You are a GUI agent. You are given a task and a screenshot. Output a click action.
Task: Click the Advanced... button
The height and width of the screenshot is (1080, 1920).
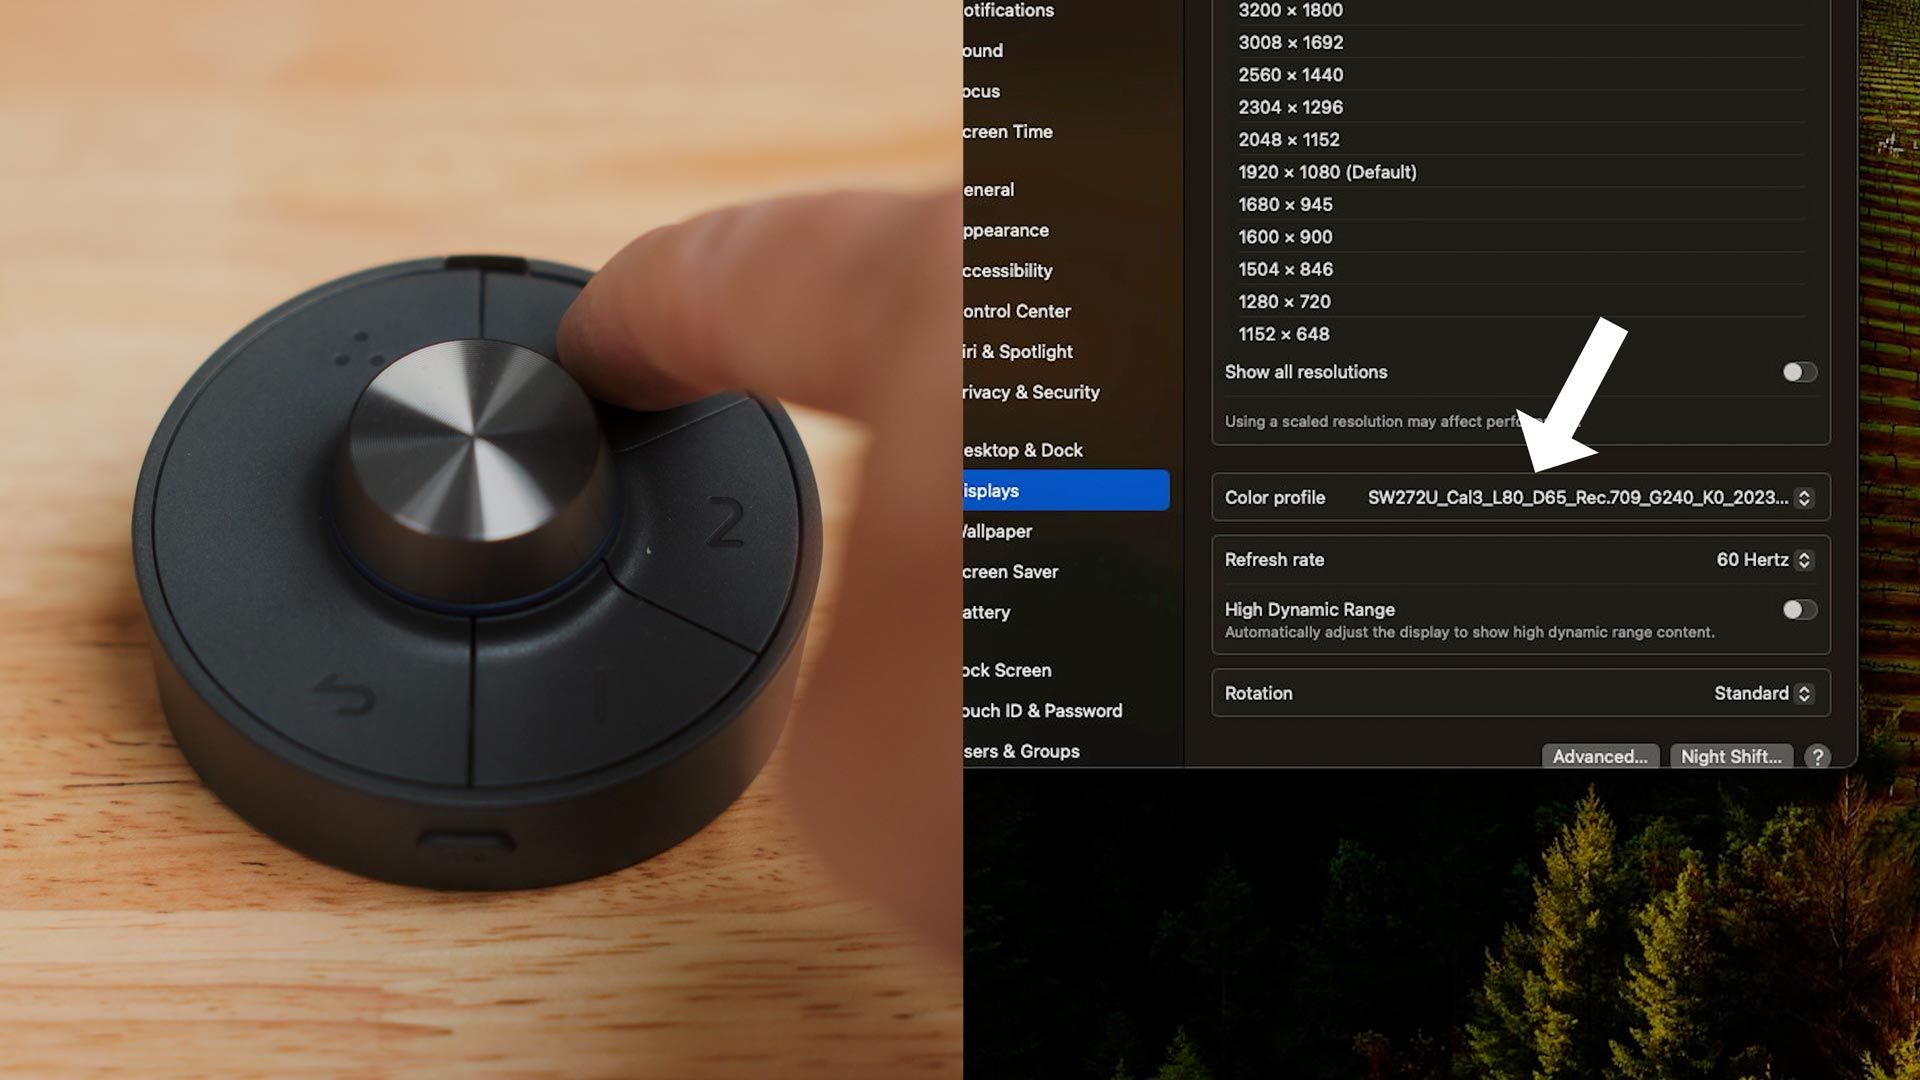(x=1600, y=757)
